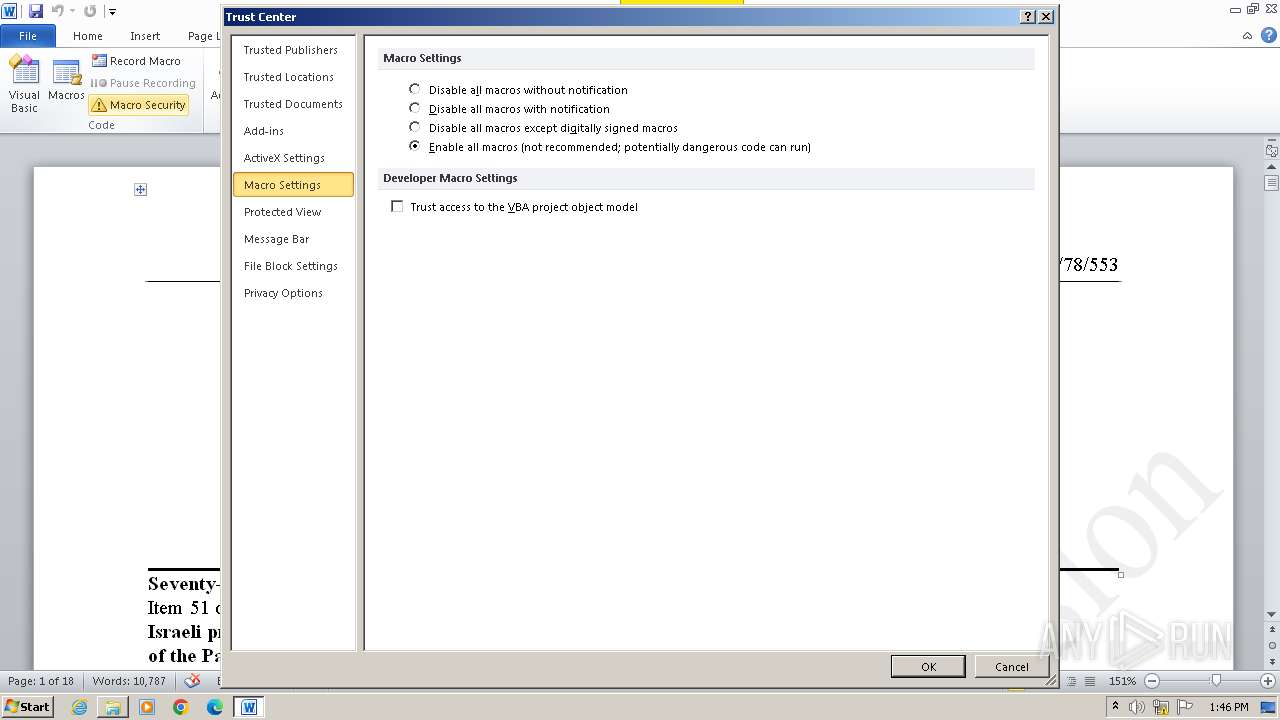Click the Trust Center help question mark
Image resolution: width=1280 pixels, height=720 pixels.
1028,17
